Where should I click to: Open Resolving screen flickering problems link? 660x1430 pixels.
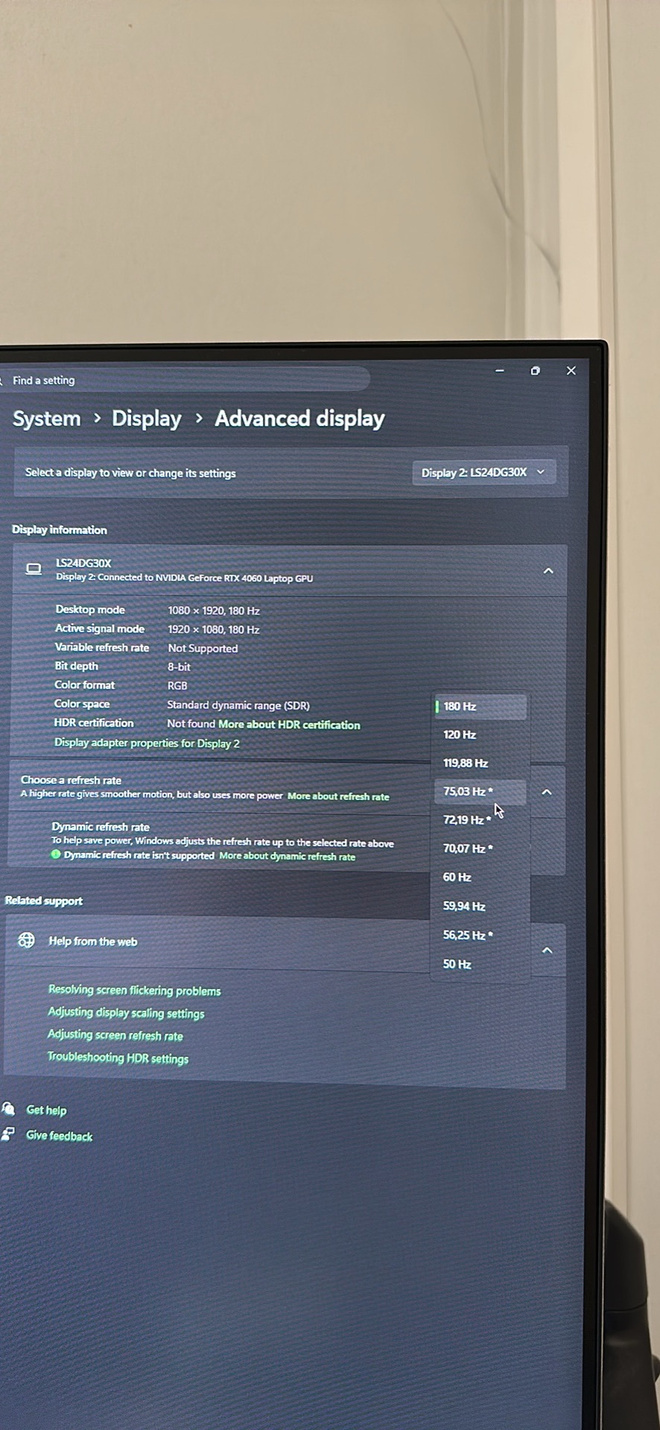tap(134, 991)
